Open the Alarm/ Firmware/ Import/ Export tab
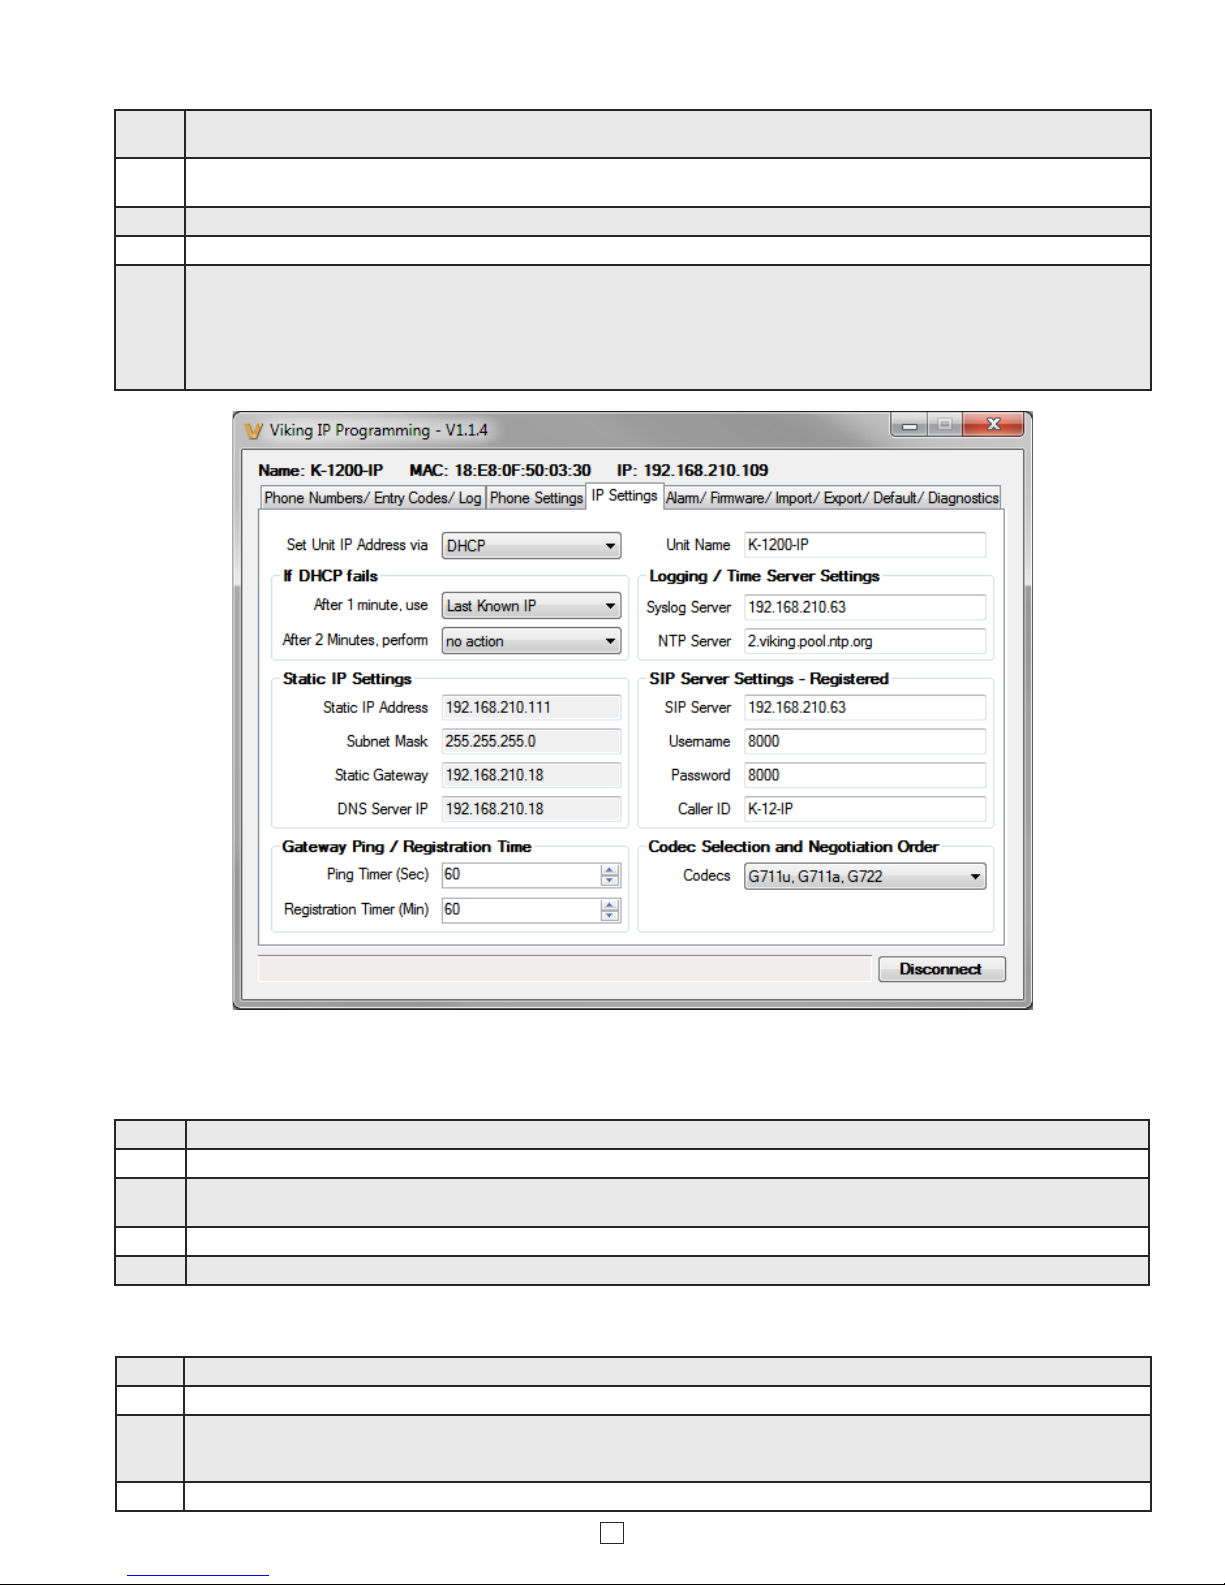The image size is (1225, 1585). tap(832, 498)
